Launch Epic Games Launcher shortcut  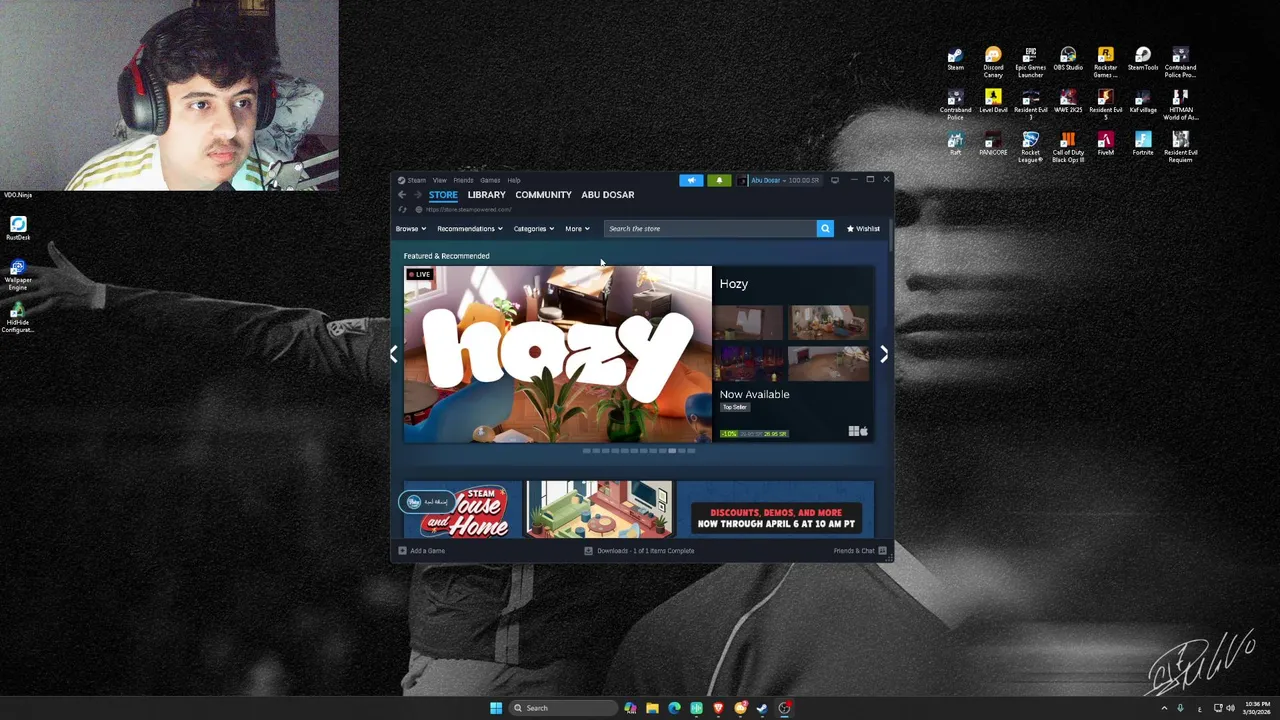click(x=1030, y=62)
